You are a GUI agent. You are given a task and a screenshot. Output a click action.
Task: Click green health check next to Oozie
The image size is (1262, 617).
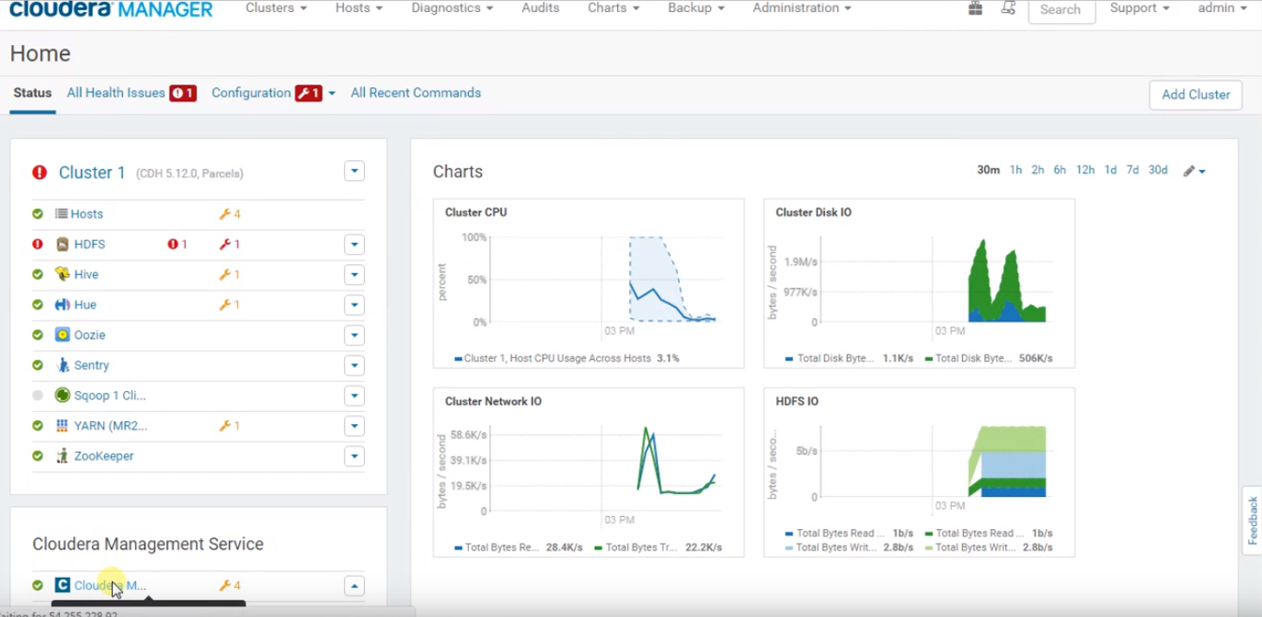point(38,335)
